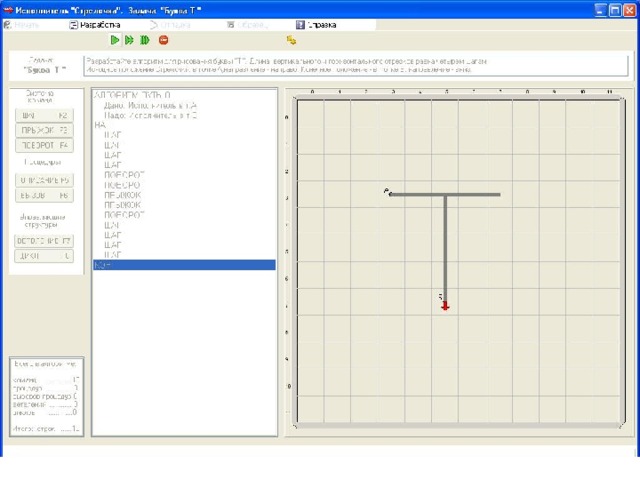Click the ОПИСАНИЕ F5 procedure button
The width and height of the screenshot is (640, 480).
[x=44, y=180]
